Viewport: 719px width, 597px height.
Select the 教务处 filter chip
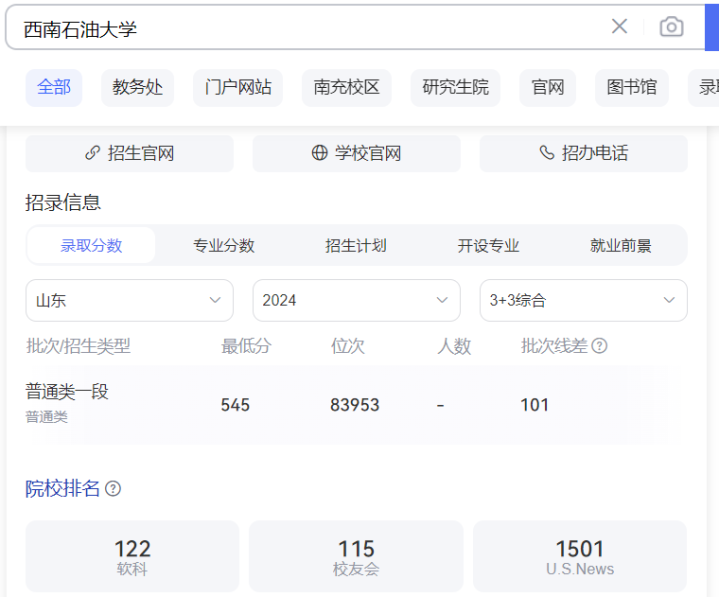tap(138, 88)
